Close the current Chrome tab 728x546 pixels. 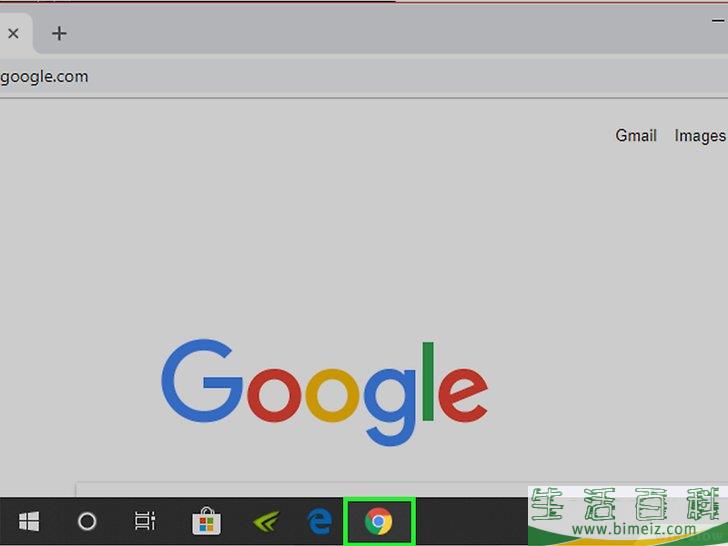click(13, 33)
